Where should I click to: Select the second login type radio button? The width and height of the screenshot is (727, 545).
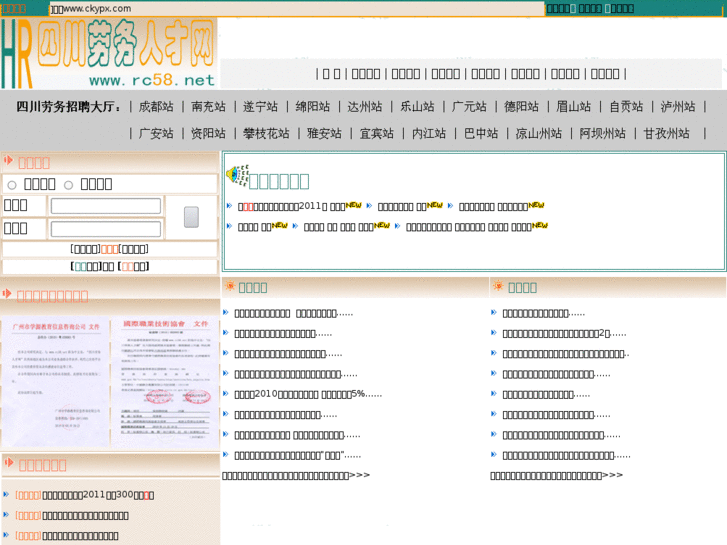click(x=69, y=185)
